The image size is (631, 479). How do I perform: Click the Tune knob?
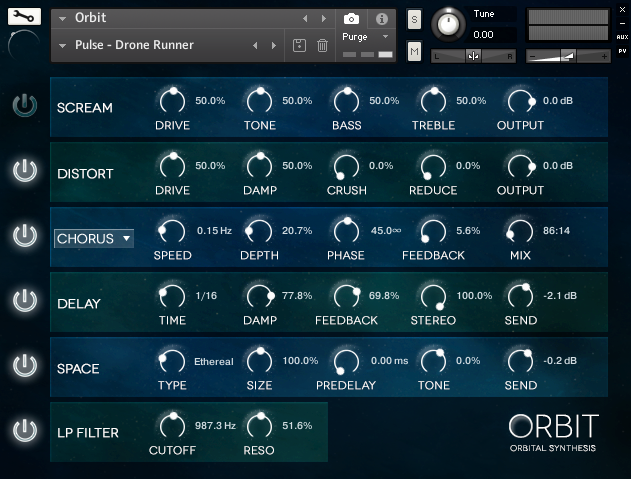pyautogui.click(x=450, y=23)
